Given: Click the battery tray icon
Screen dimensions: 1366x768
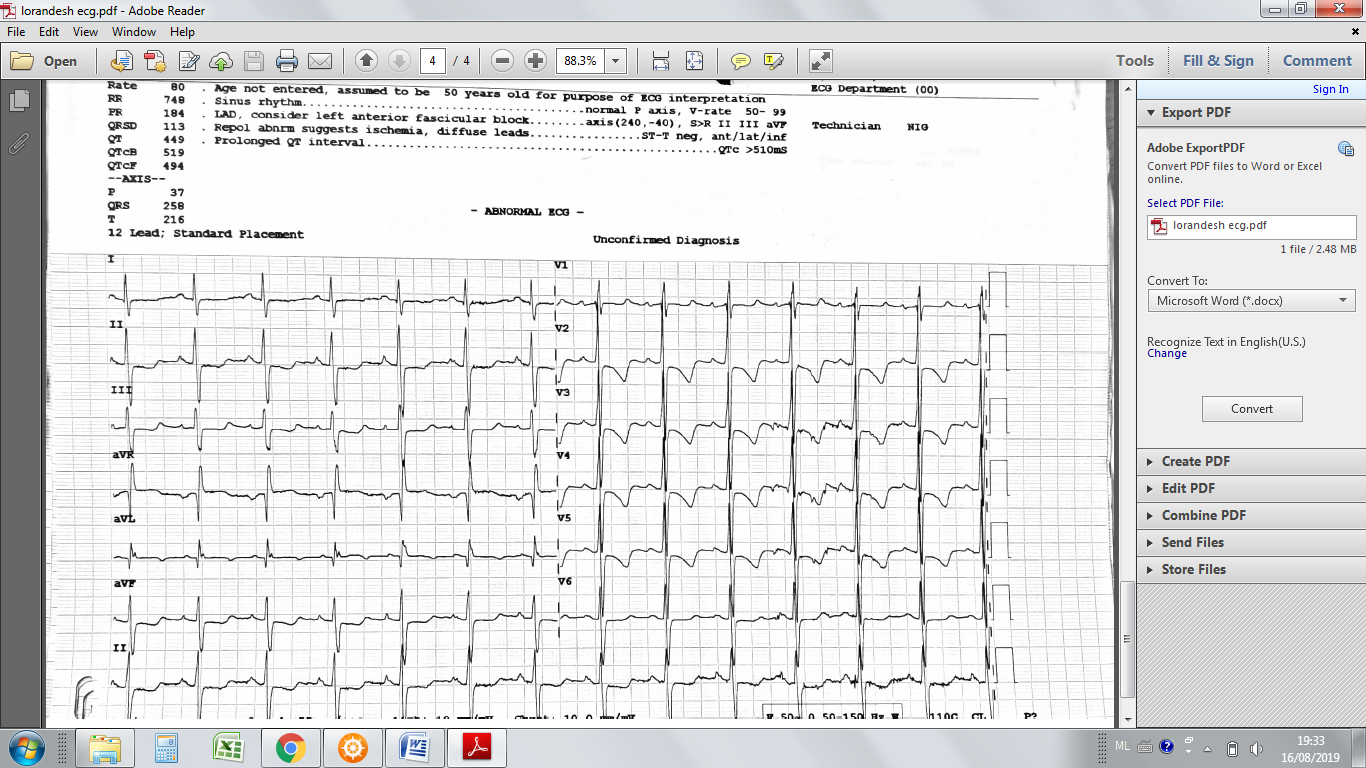Looking at the screenshot, I should coord(1232,749).
